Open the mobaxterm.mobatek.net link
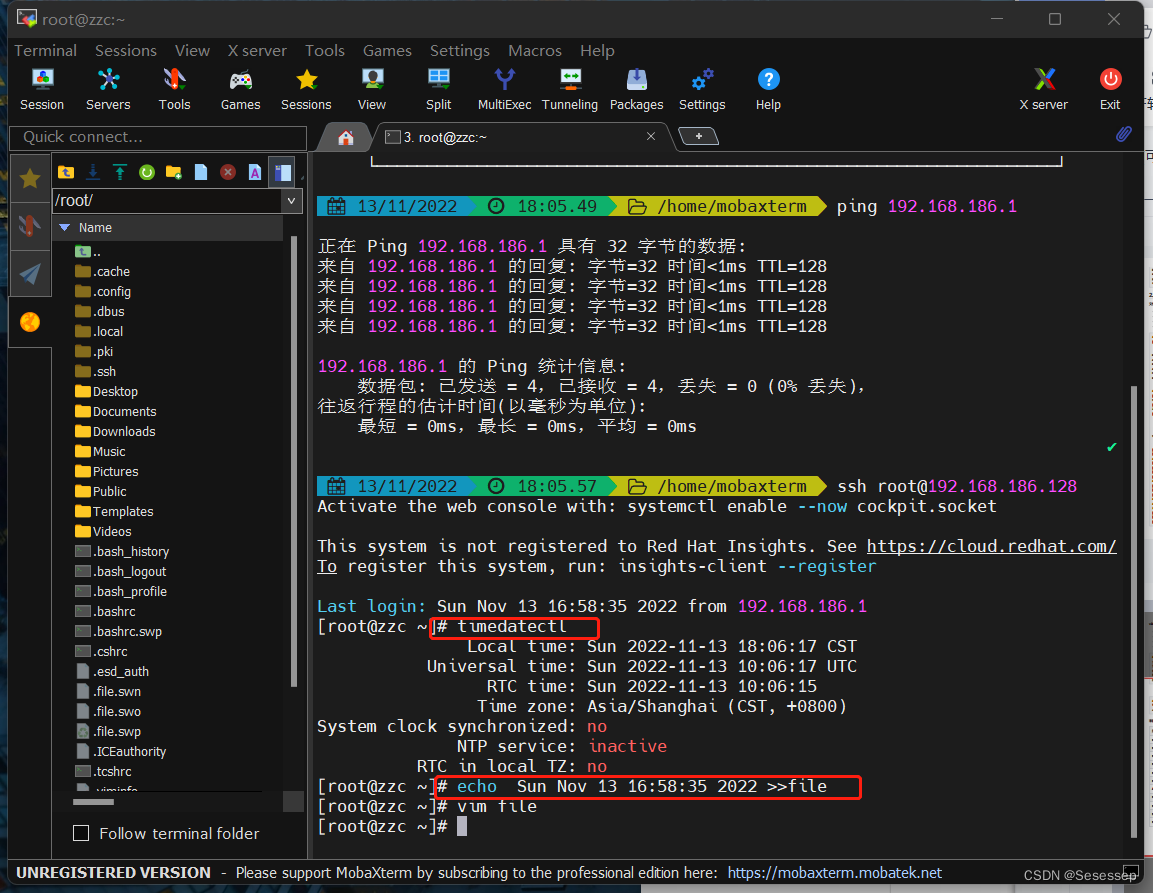Screen dimensions: 1153x893 click(x=835, y=873)
